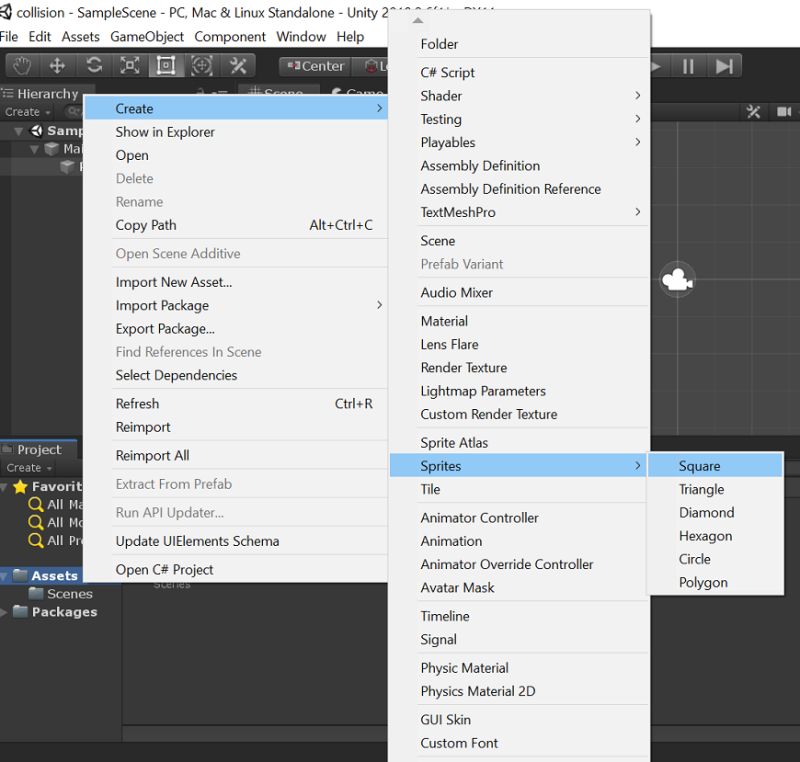The width and height of the screenshot is (800, 762).
Task: Select the combined Transform tool
Action: click(202, 66)
